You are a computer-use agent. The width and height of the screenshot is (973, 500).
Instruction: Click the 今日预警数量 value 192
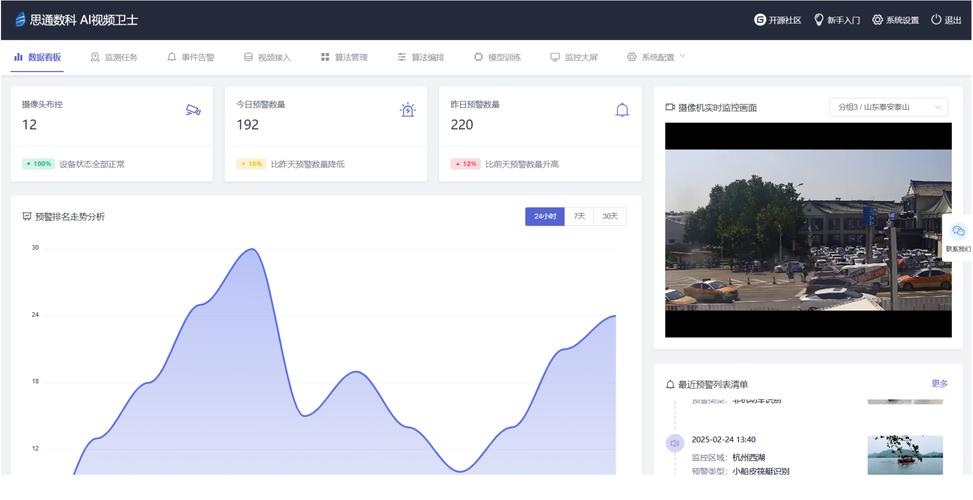click(x=248, y=125)
